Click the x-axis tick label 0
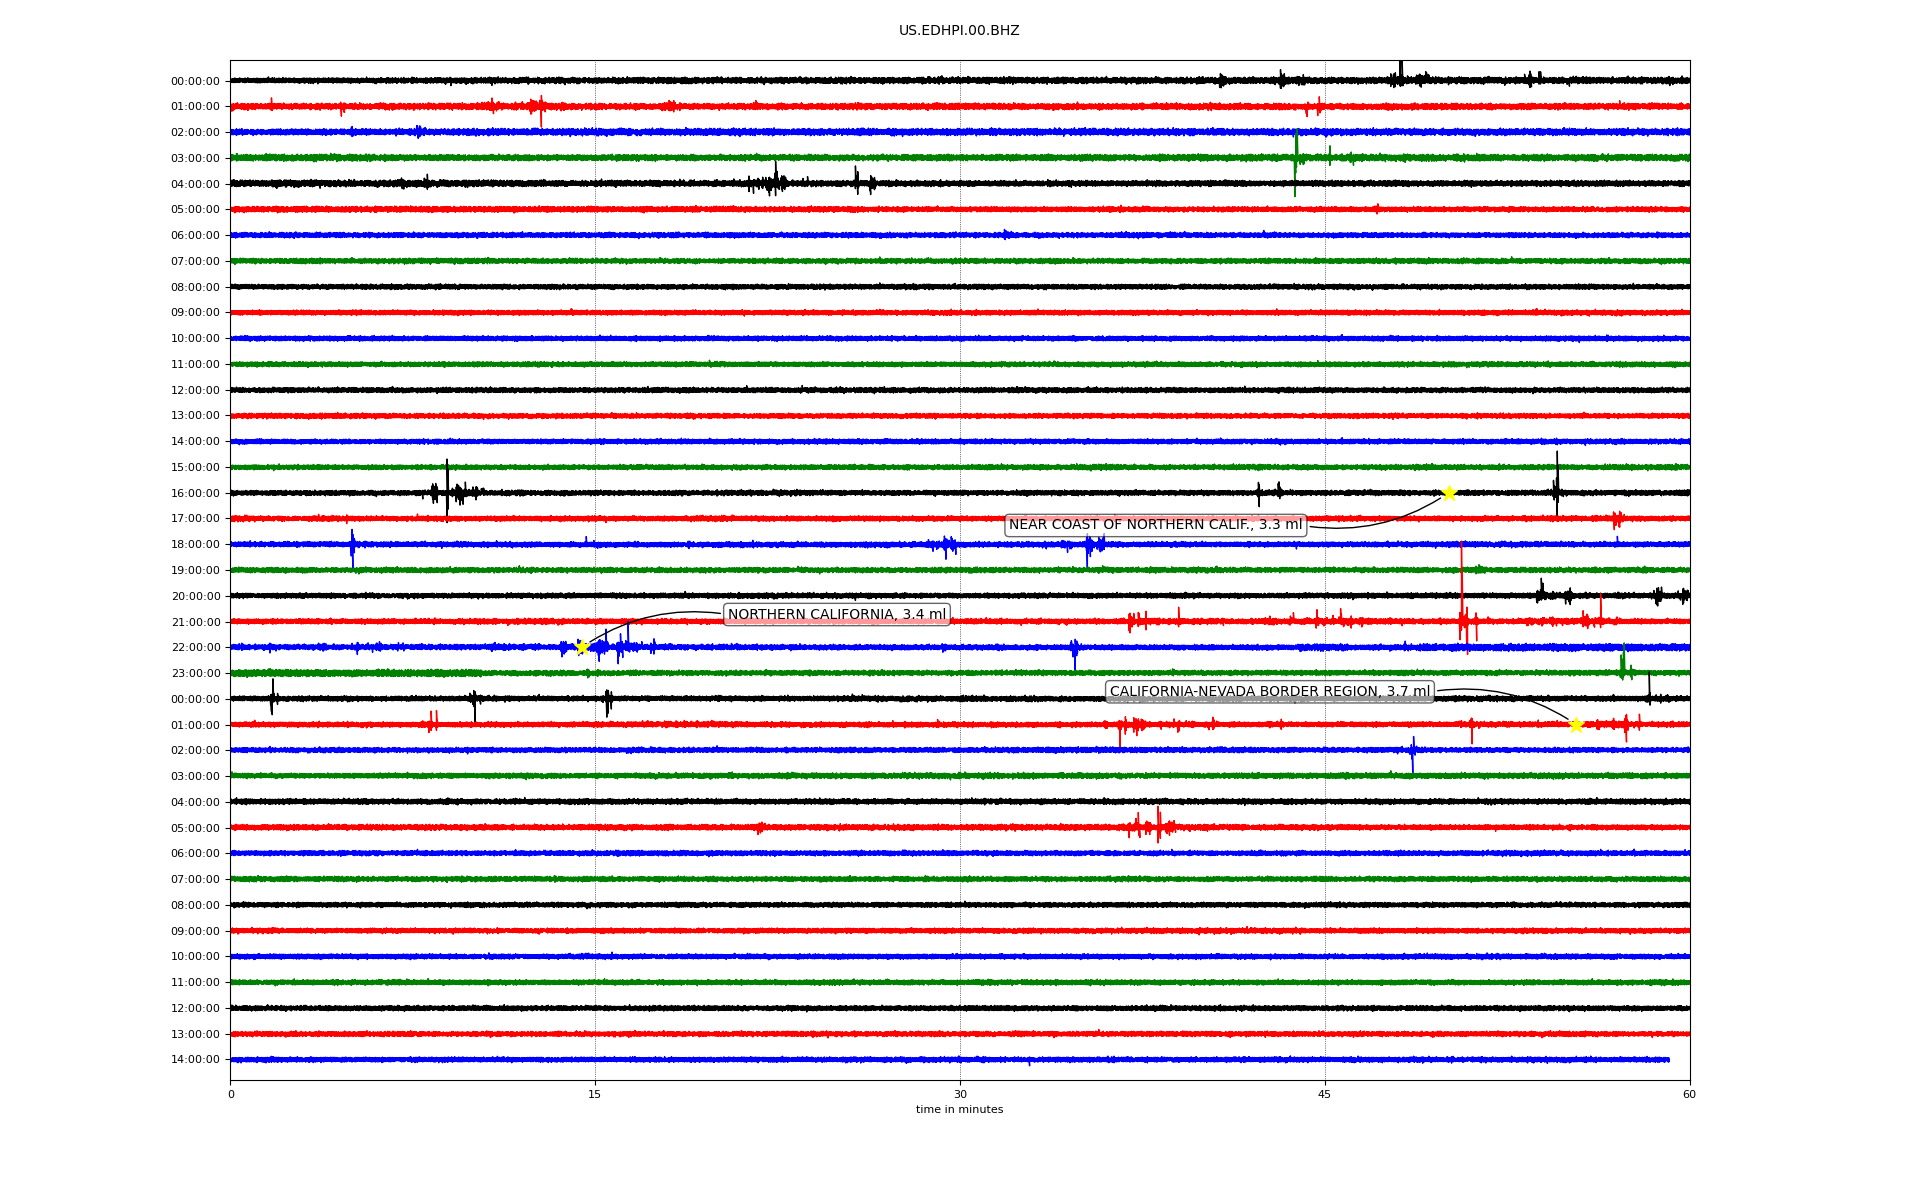The image size is (1920, 1200). [x=231, y=1094]
